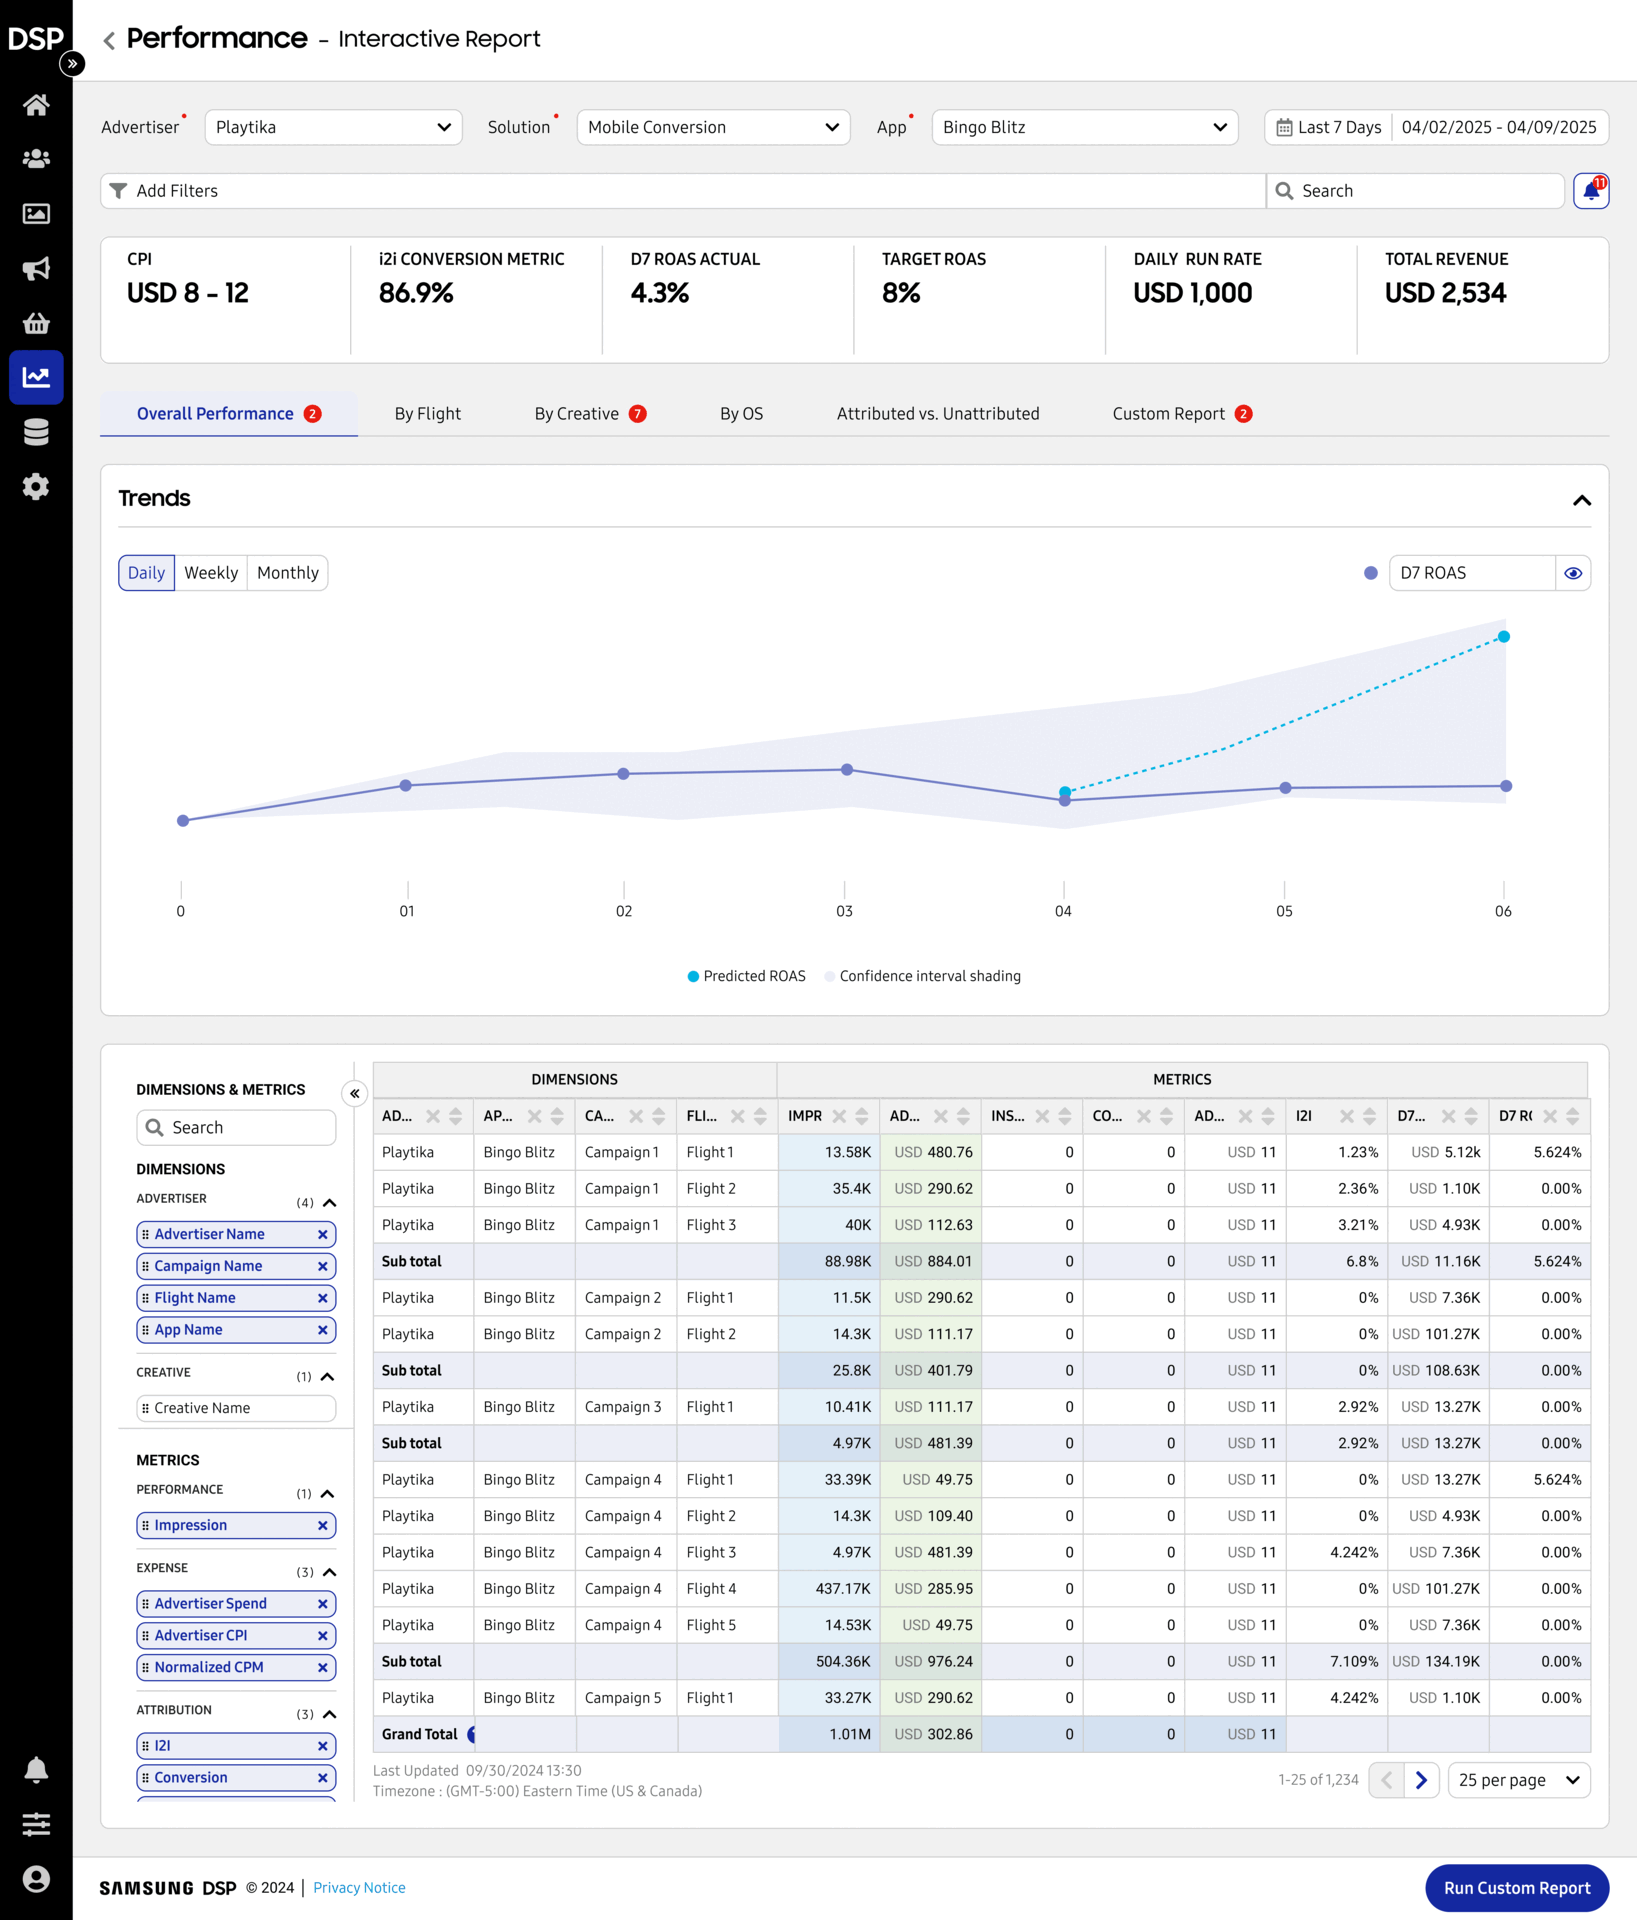The image size is (1637, 1920).
Task: Switch trends to Daily view
Action: click(x=146, y=574)
